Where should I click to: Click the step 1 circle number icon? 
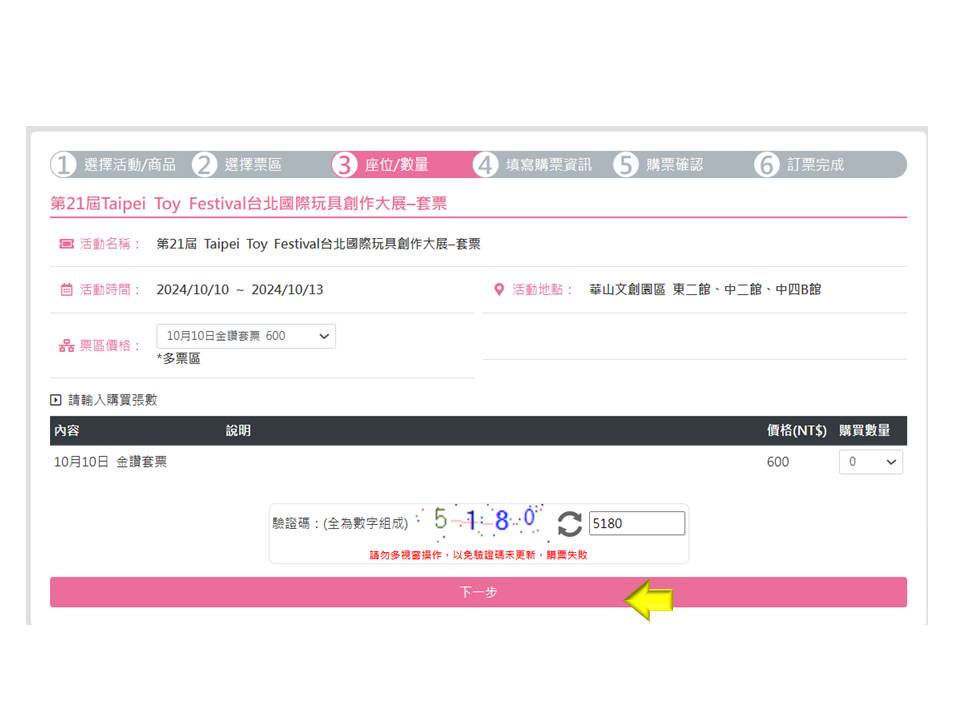(x=63, y=165)
